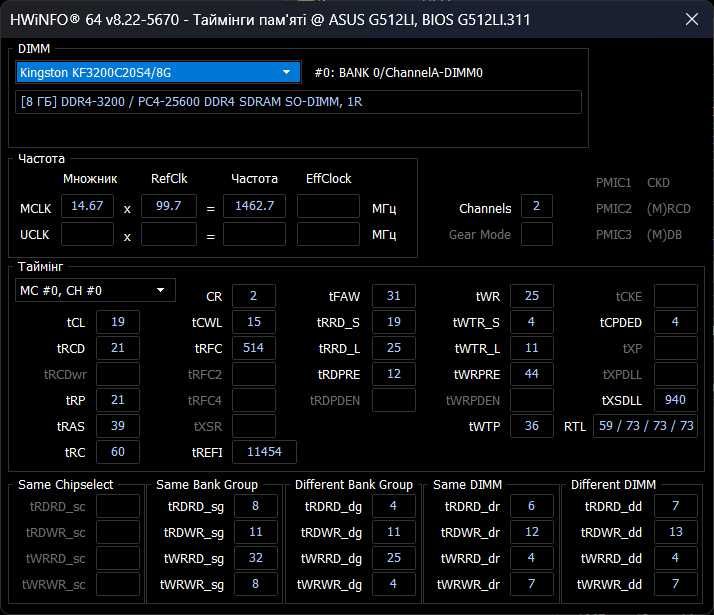The image size is (714, 615).
Task: Click the tWTP value 36
Action: point(532,426)
